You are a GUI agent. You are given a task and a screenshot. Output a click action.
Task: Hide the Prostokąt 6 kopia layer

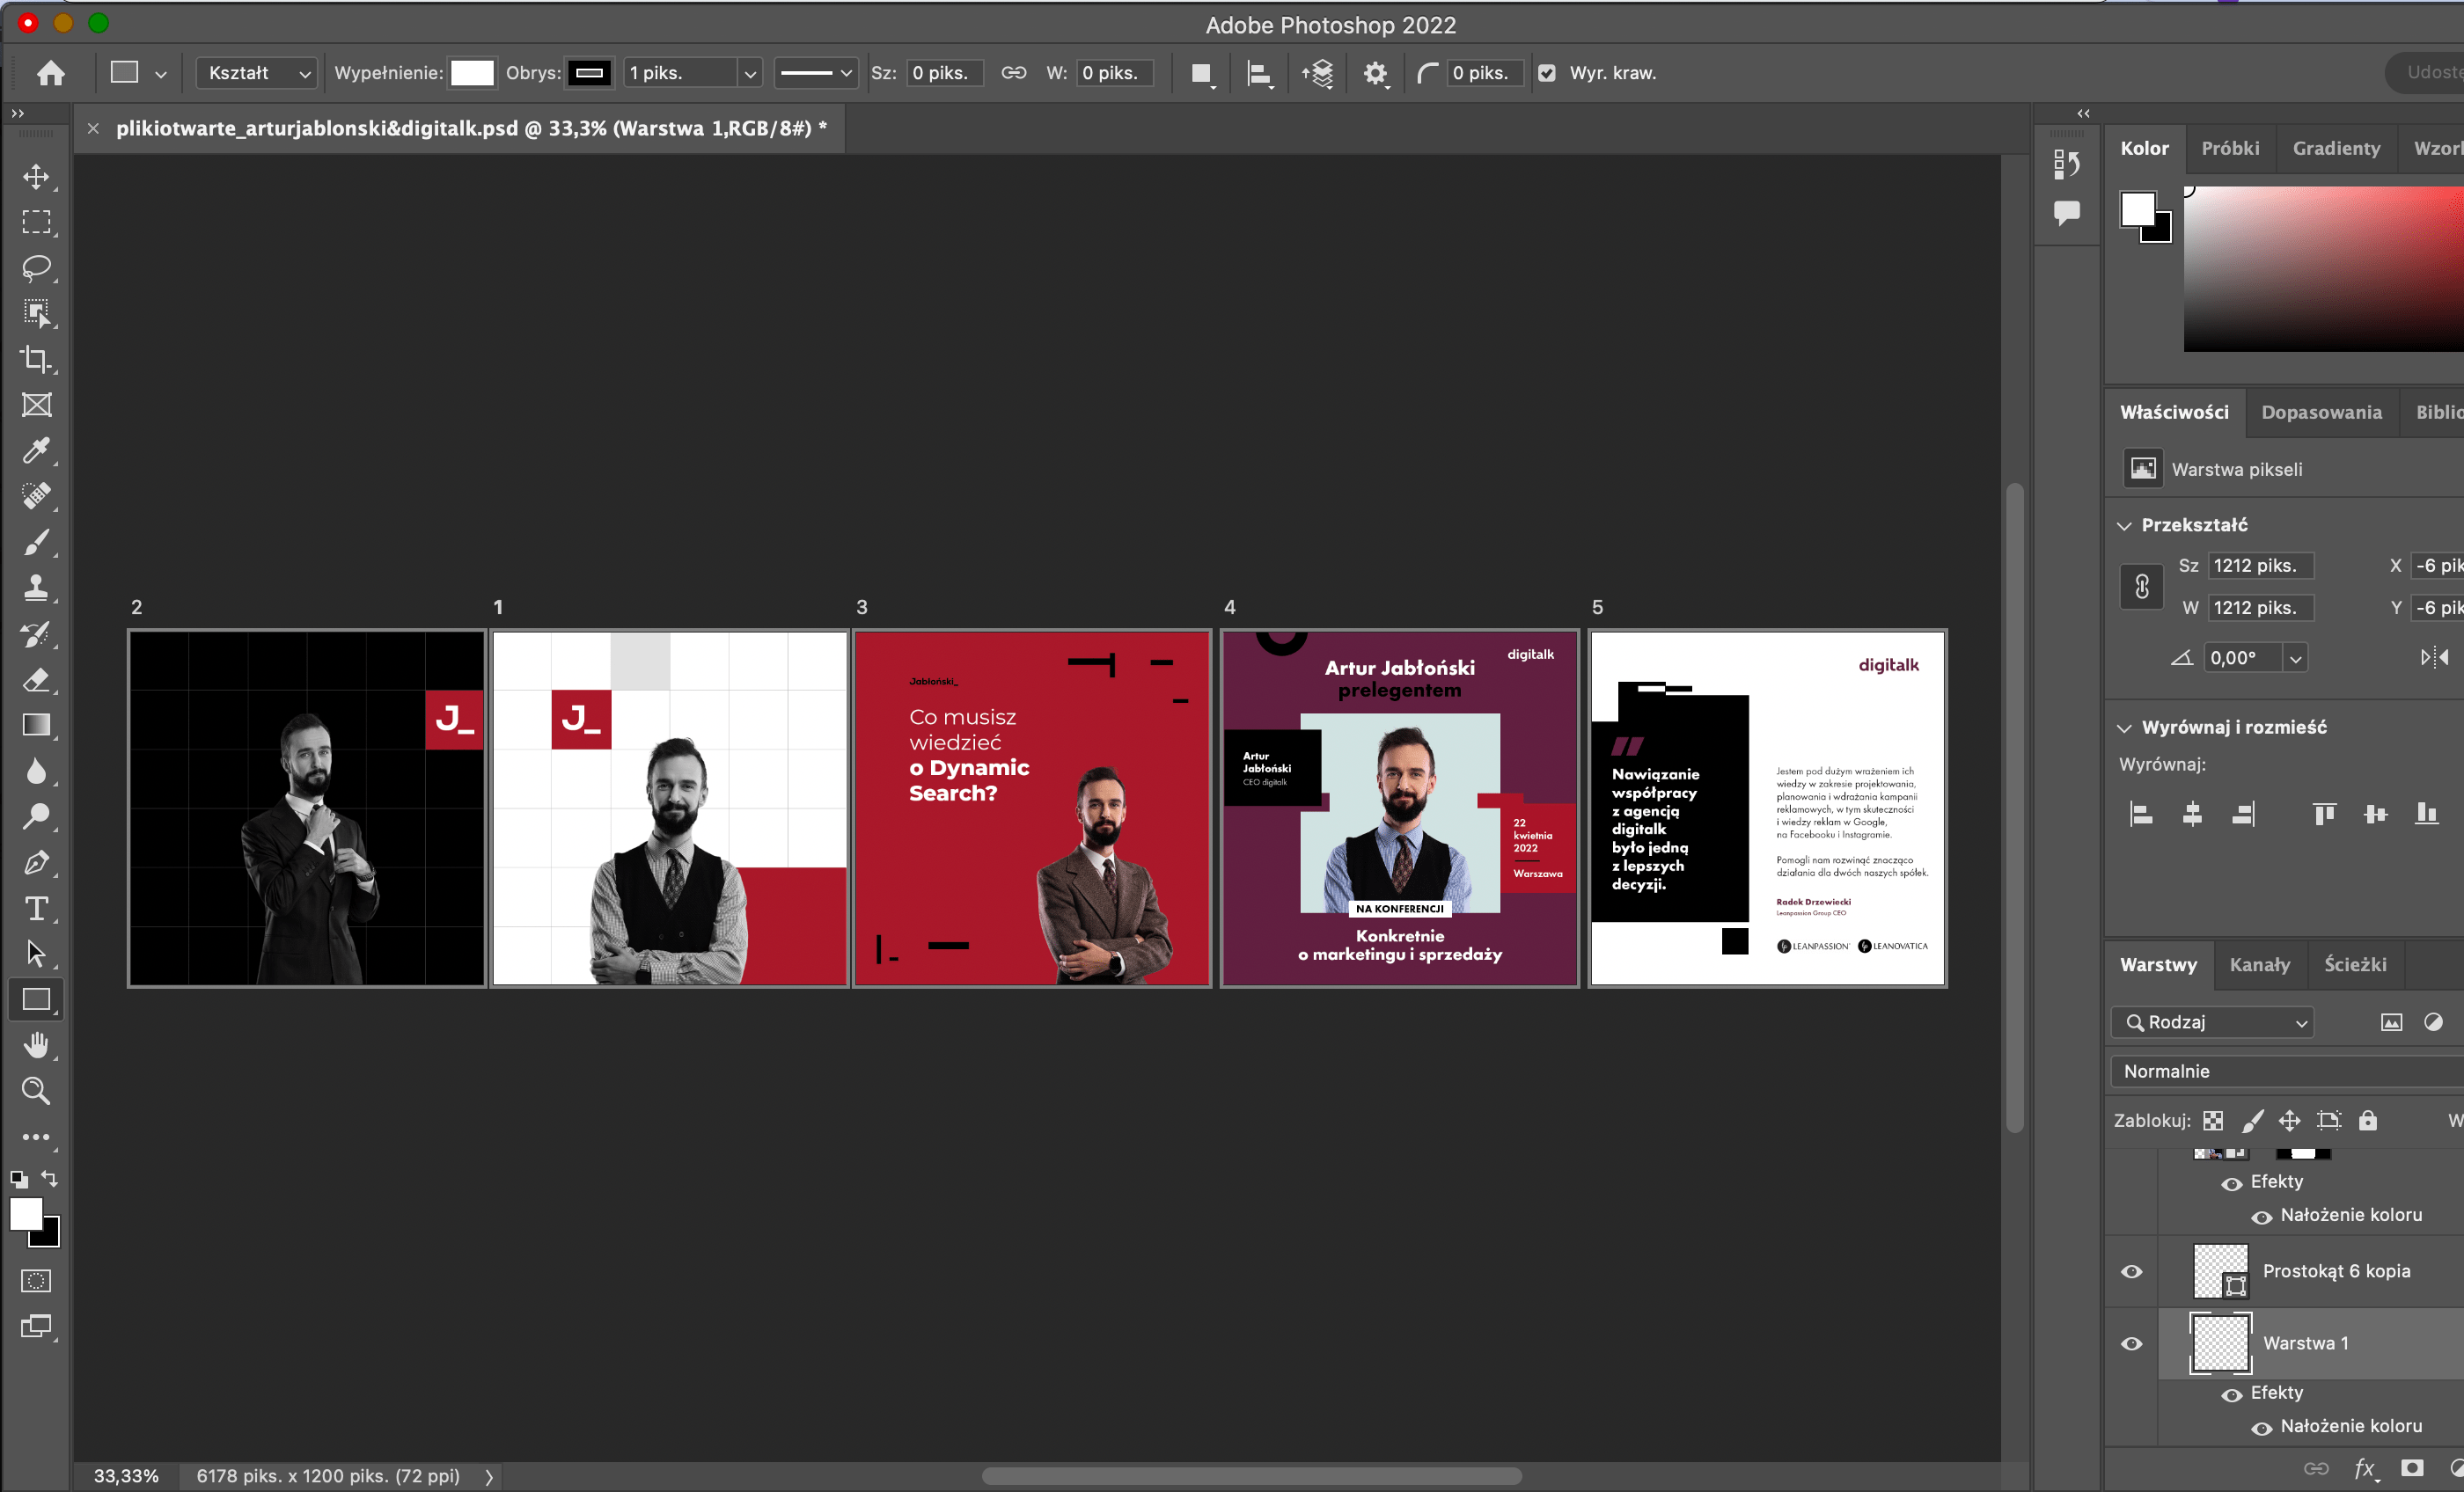(x=2132, y=1272)
